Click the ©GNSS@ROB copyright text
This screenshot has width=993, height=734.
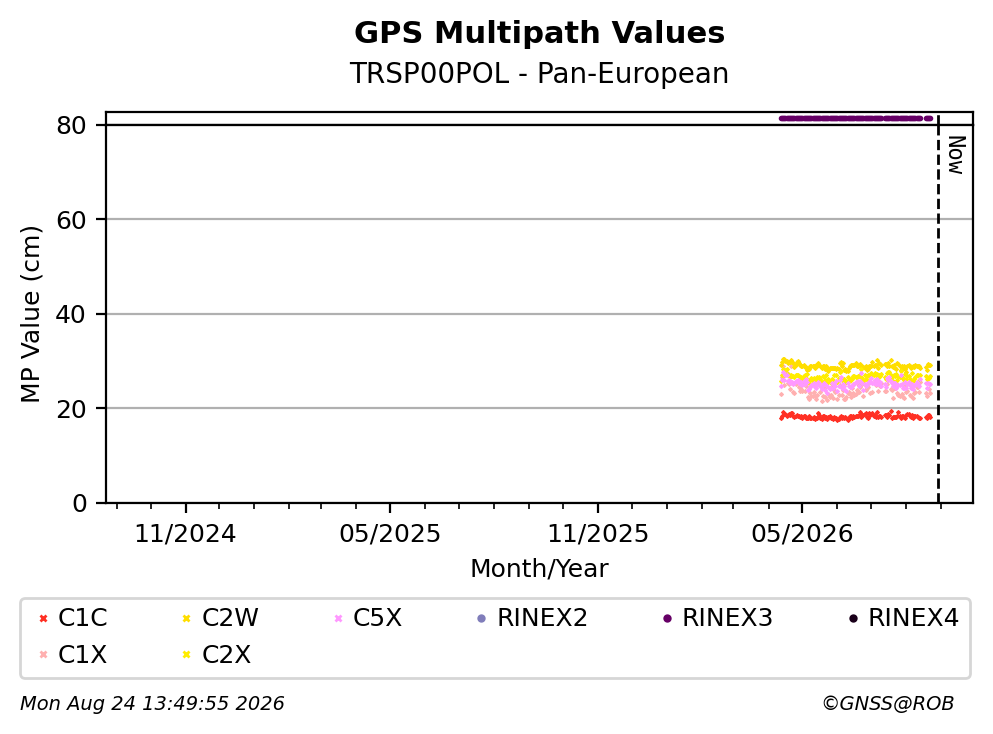[888, 704]
